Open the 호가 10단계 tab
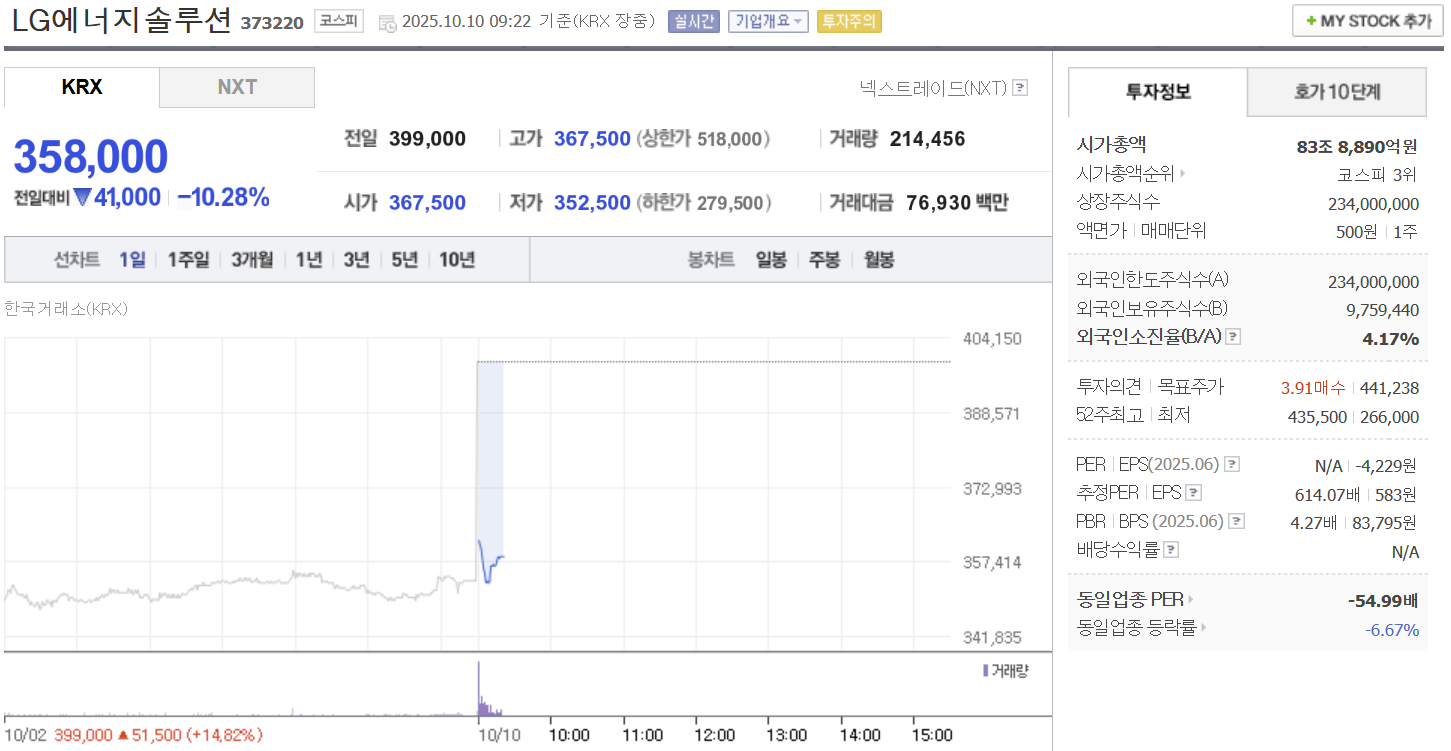This screenshot has width=1451, height=751. 1337,91
